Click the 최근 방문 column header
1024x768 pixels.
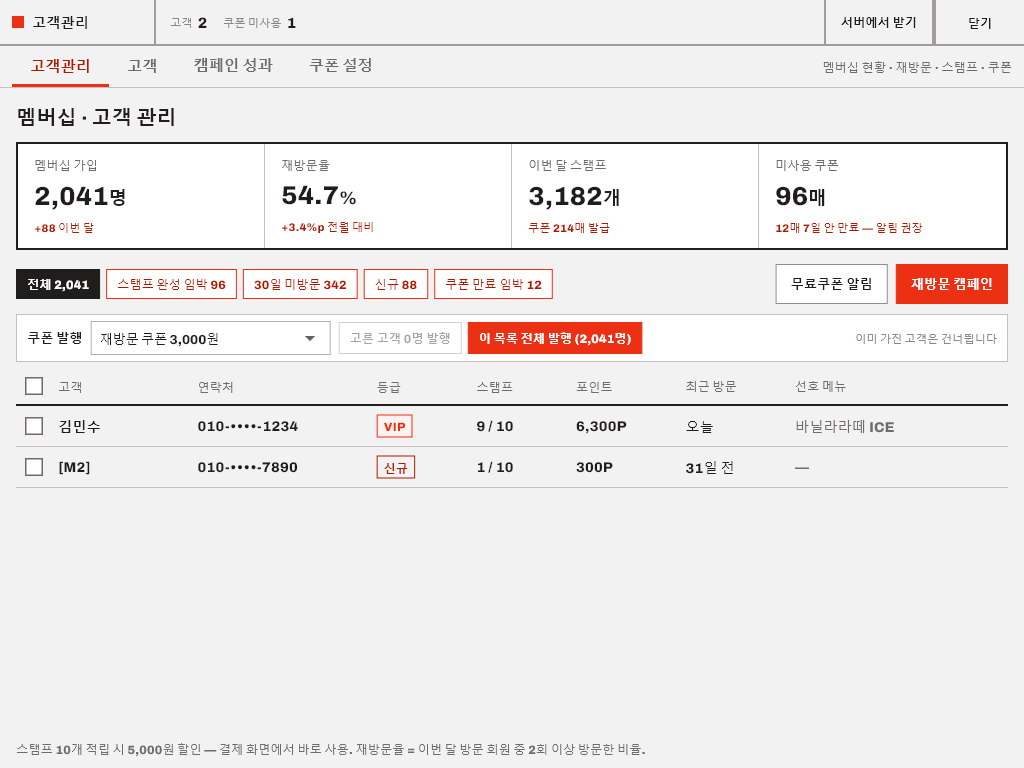click(x=711, y=387)
